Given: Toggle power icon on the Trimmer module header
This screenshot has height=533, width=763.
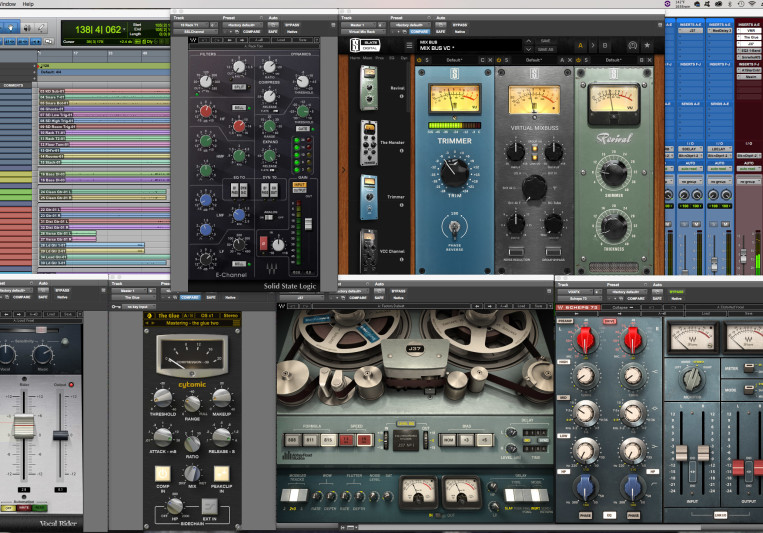Looking at the screenshot, I should click(x=419, y=60).
